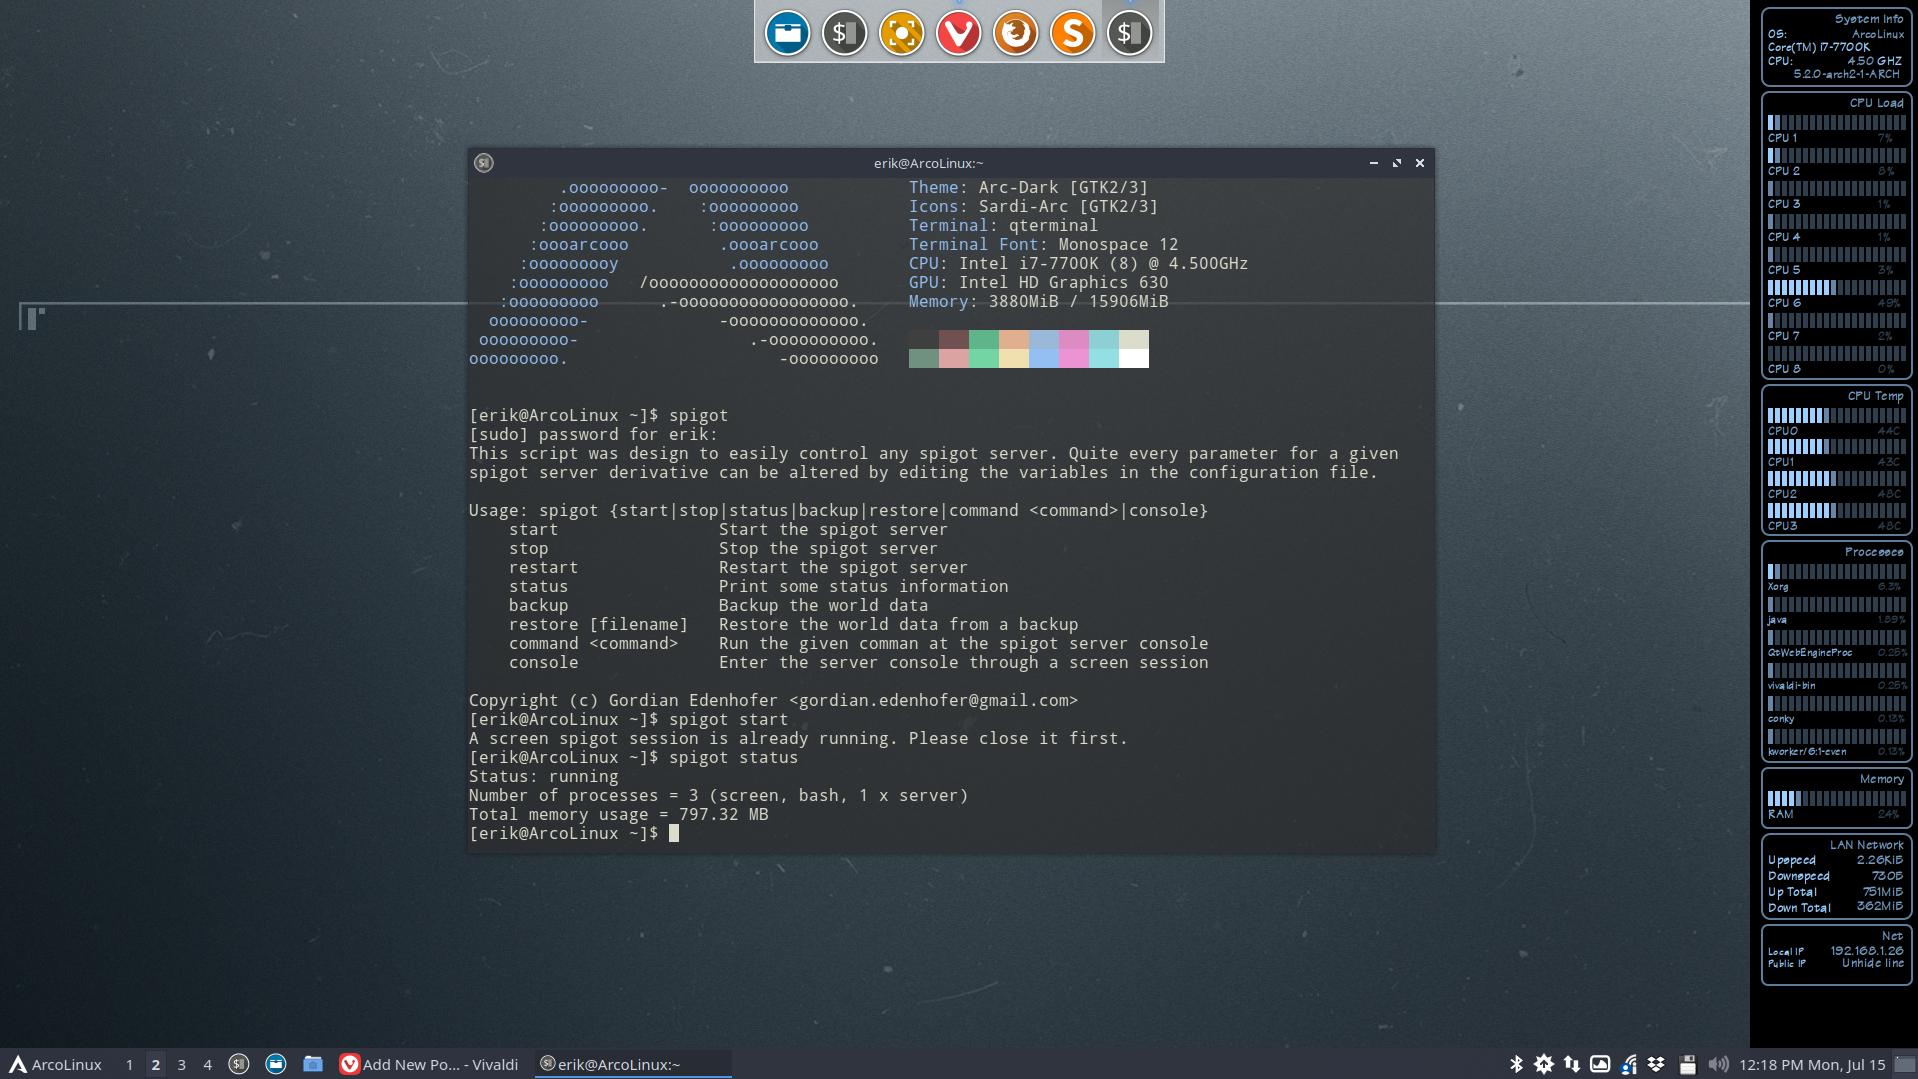
Task: Switch to the Vivaldi window in taskbar
Action: [x=430, y=1064]
